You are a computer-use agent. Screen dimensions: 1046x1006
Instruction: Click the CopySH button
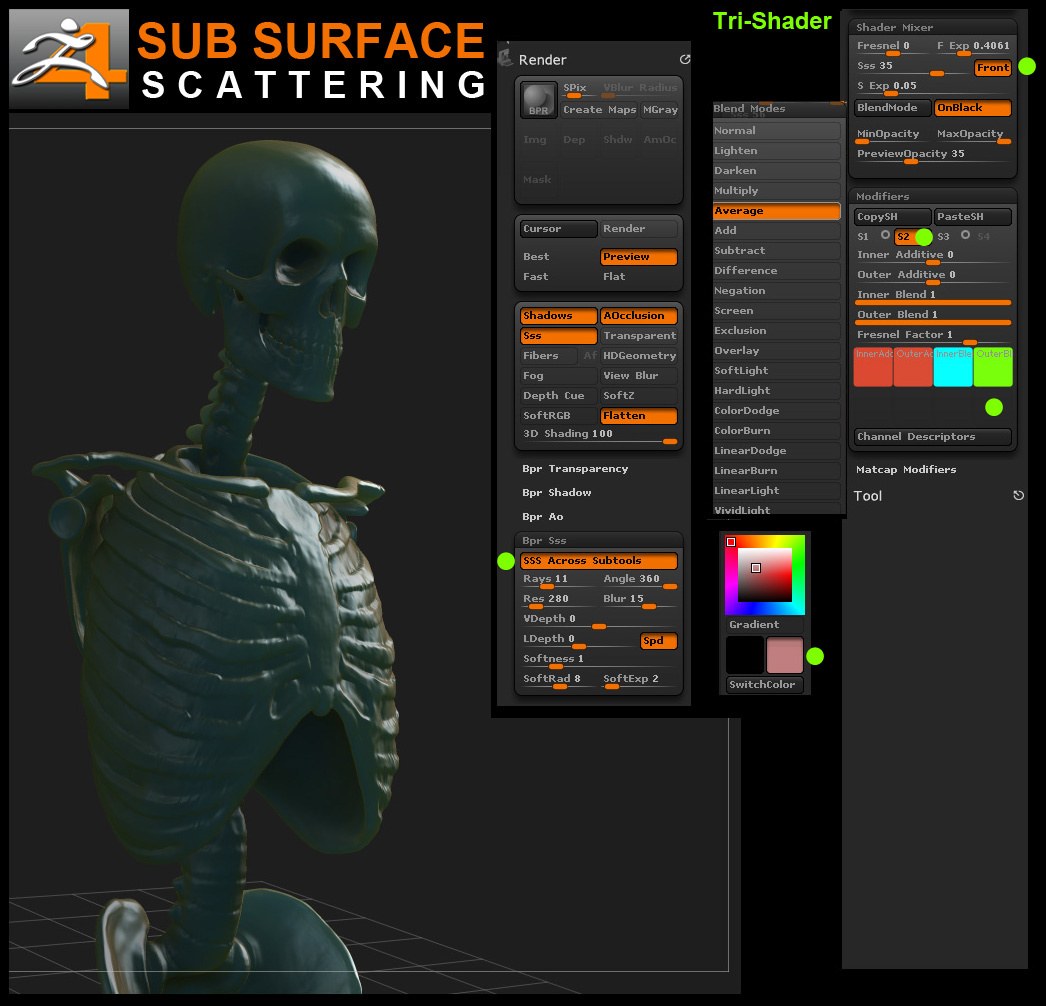[x=893, y=217]
